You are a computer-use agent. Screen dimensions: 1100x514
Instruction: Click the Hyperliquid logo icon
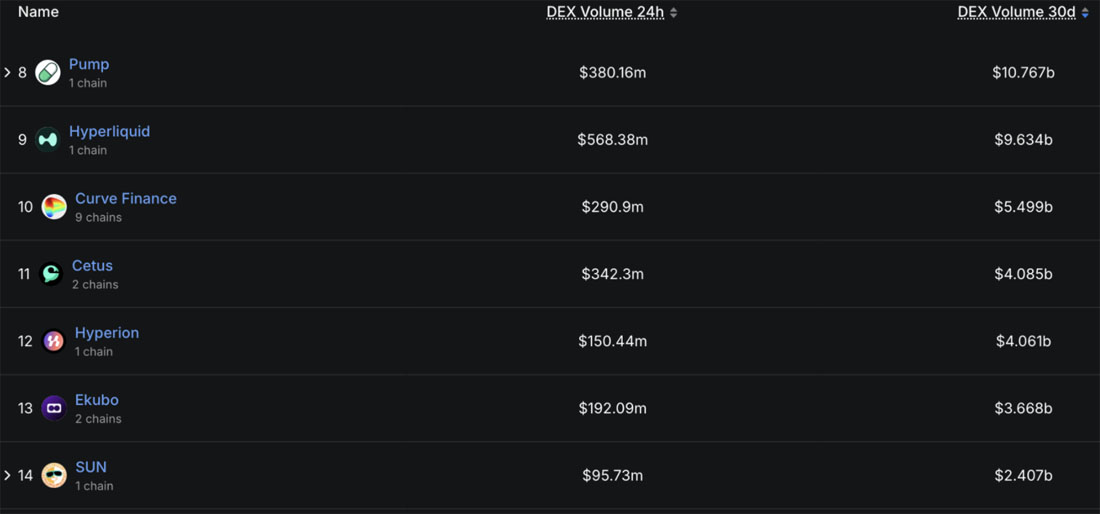(x=48, y=140)
